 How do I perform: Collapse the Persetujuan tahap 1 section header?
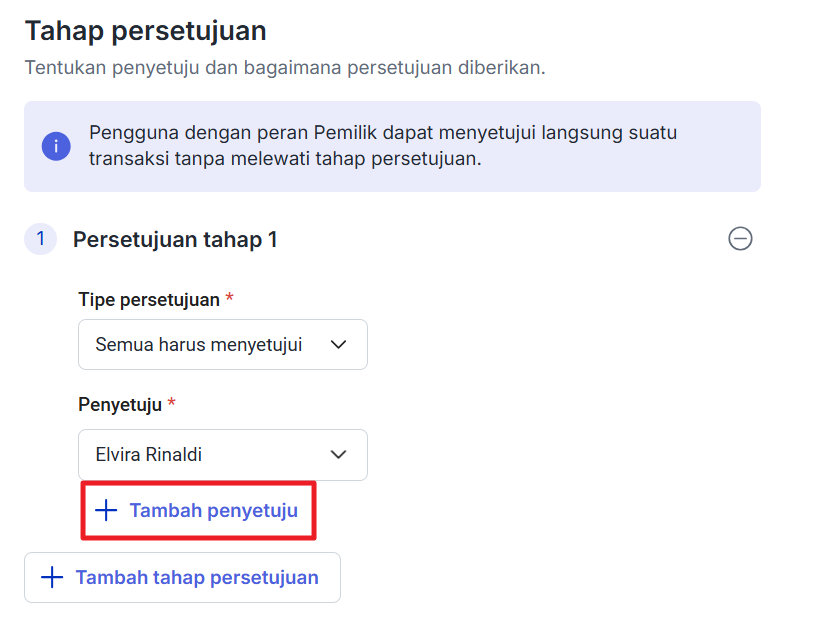[175, 240]
